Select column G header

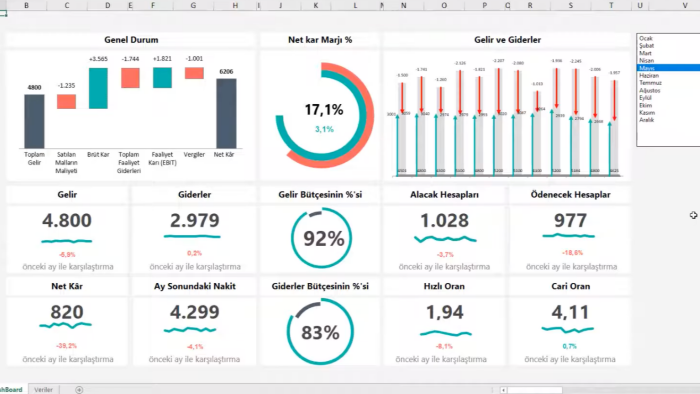(x=193, y=5)
